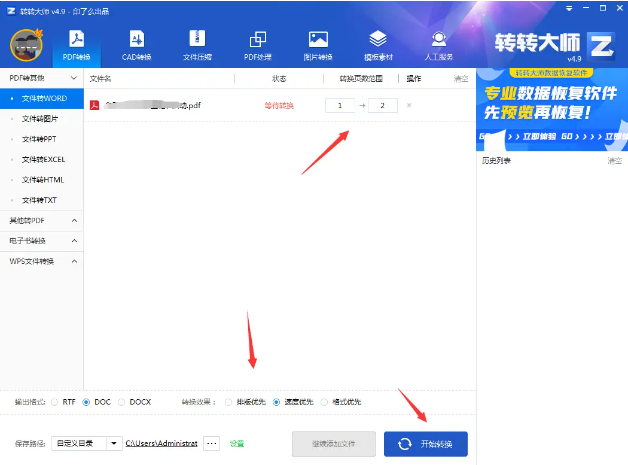The image size is (628, 465).
Task: Select DOC output format
Action: click(x=86, y=402)
